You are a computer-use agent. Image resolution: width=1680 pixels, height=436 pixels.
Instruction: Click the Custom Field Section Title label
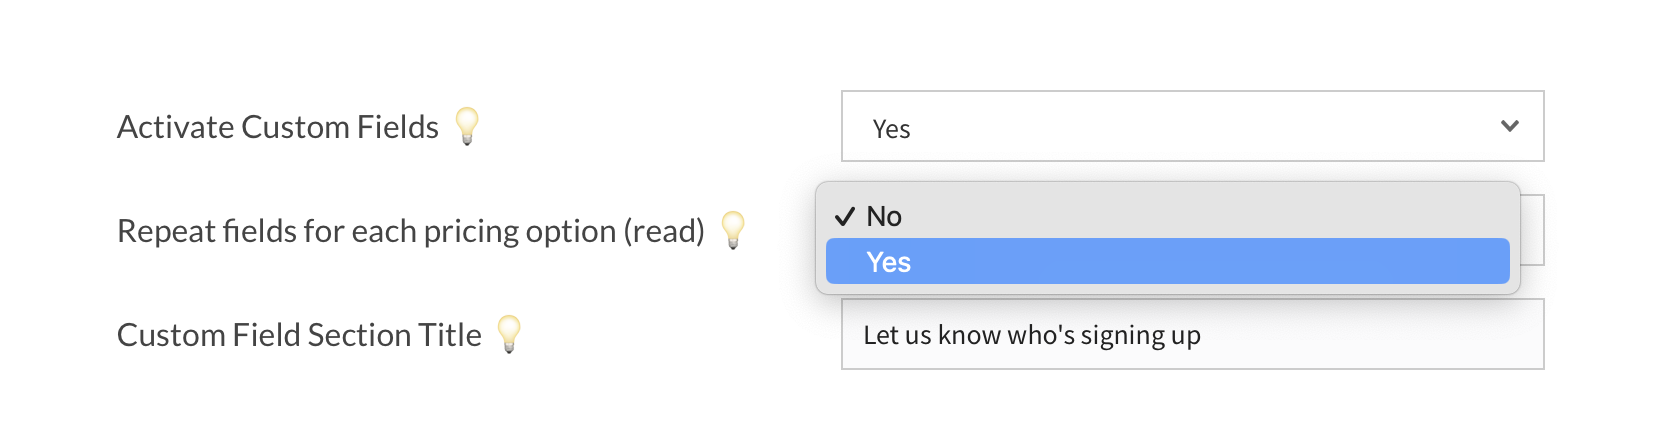tap(299, 335)
